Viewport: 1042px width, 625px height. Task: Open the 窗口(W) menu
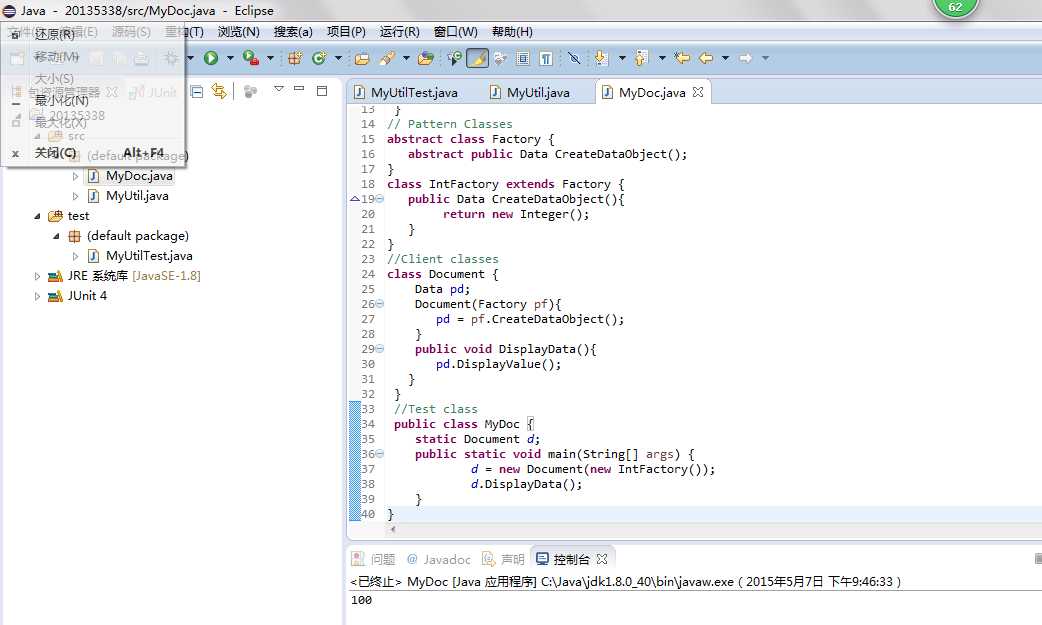pos(455,32)
